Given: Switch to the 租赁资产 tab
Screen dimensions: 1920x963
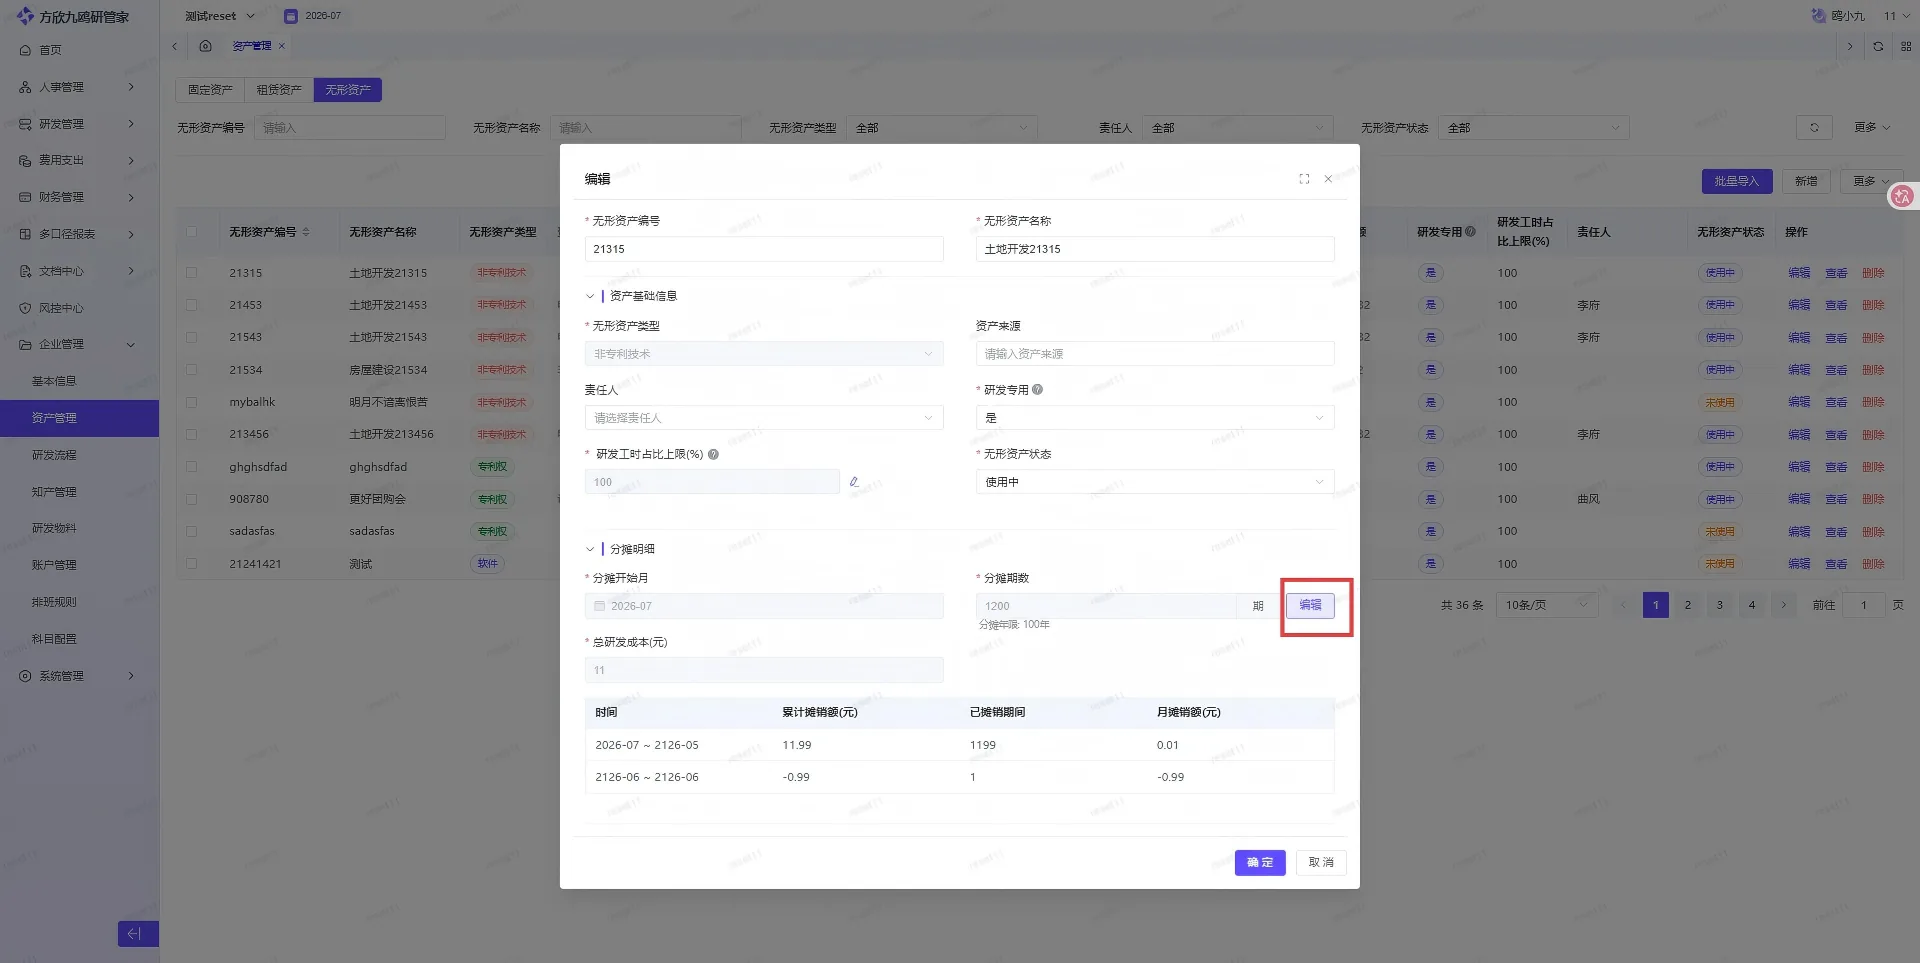Looking at the screenshot, I should [279, 90].
